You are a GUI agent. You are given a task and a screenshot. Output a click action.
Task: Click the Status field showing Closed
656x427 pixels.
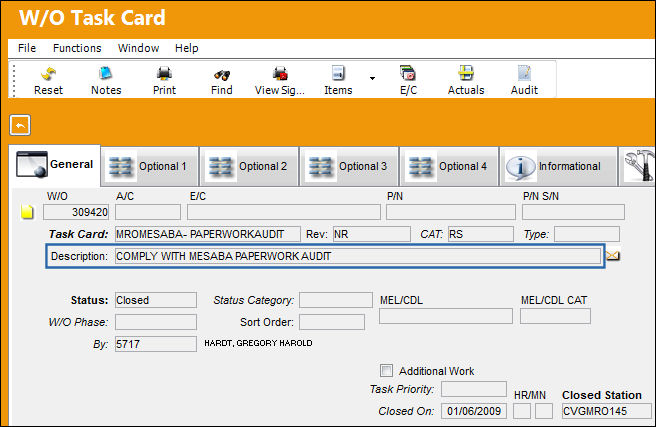point(156,300)
